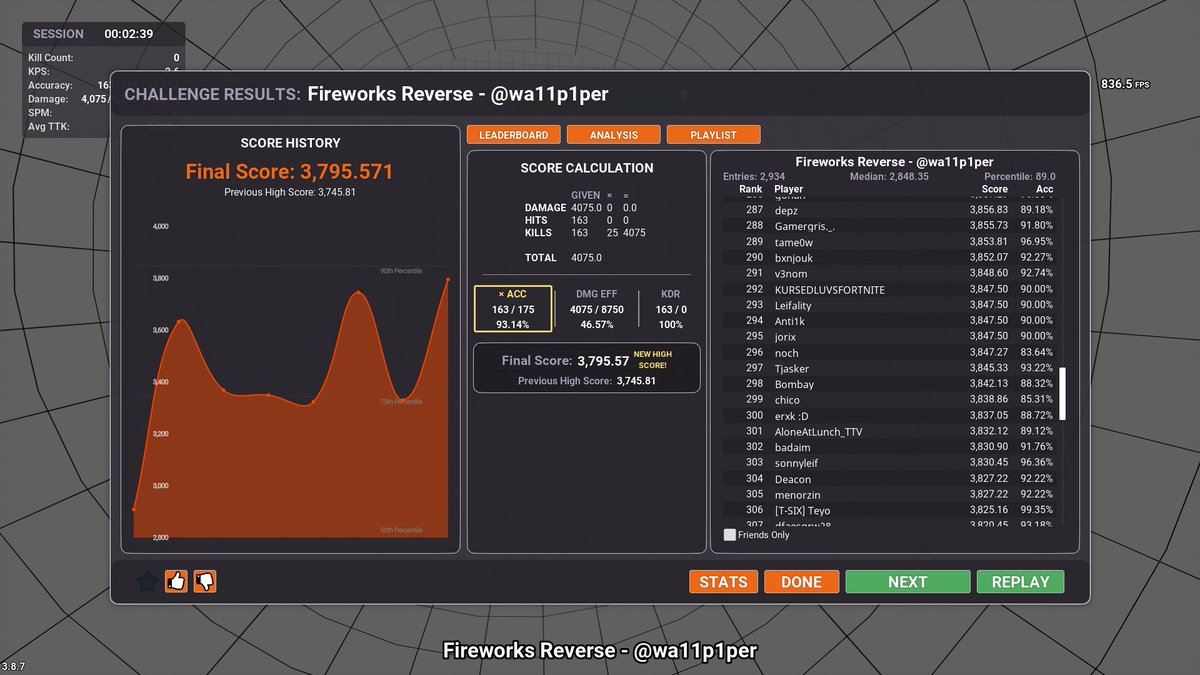Click the Rank column header

[x=750, y=189]
